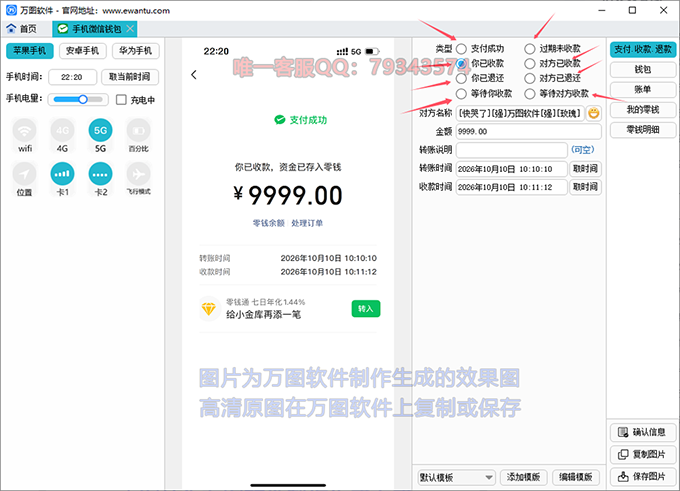The width and height of the screenshot is (680, 491).
Task: Open the emoji picker beside 对方名称
Action: point(594,113)
